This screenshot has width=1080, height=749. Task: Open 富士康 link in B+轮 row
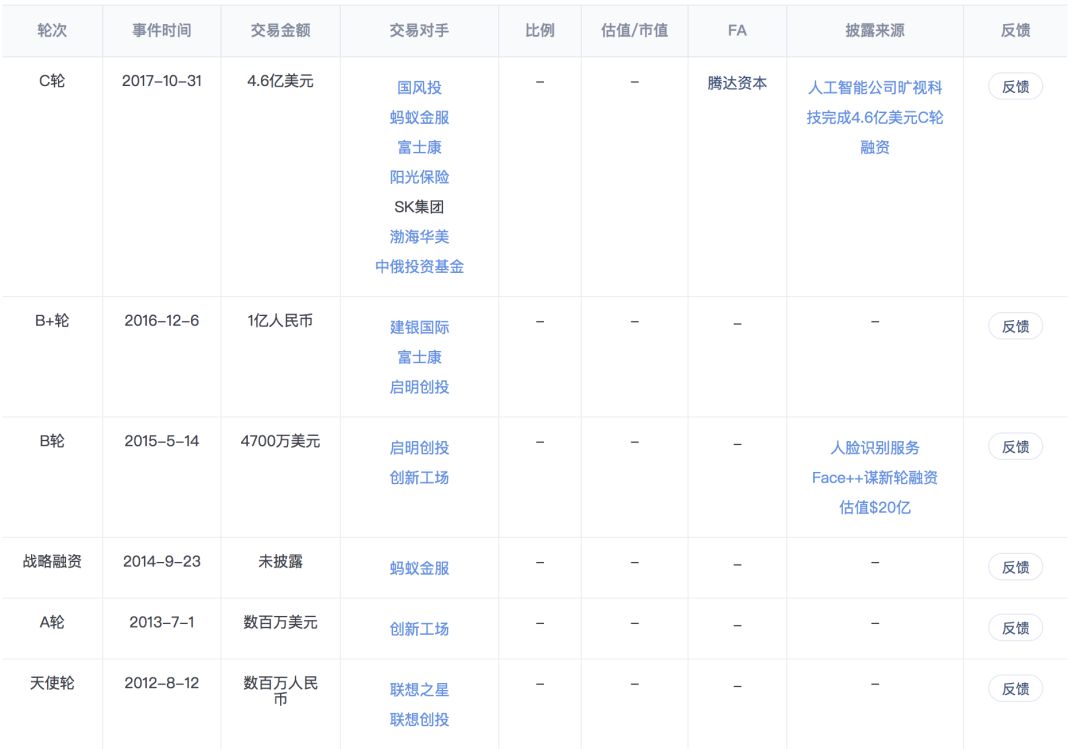[x=419, y=358]
